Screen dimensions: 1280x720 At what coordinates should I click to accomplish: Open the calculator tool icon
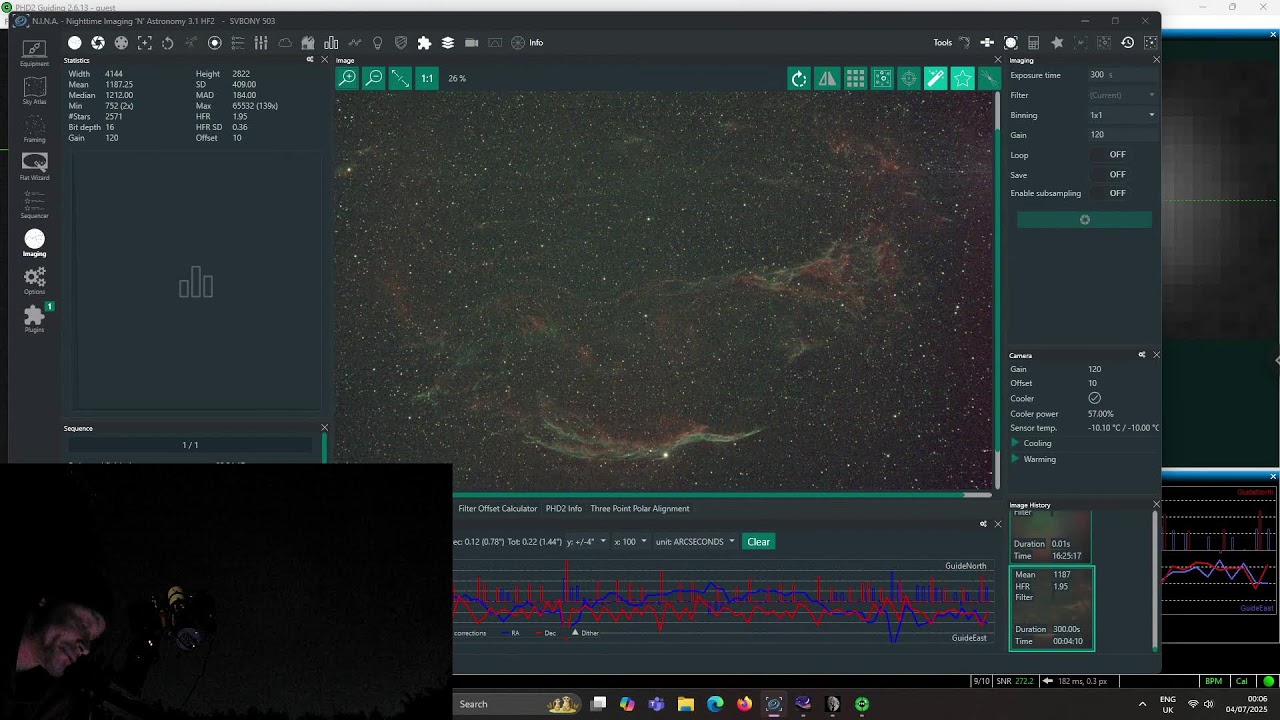[x=1034, y=43]
